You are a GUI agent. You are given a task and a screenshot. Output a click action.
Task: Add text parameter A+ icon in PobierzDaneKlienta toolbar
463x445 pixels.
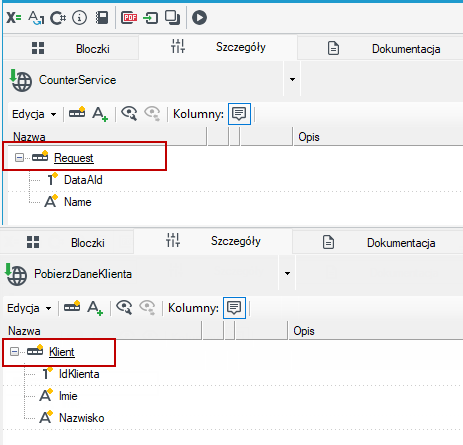[95, 308]
